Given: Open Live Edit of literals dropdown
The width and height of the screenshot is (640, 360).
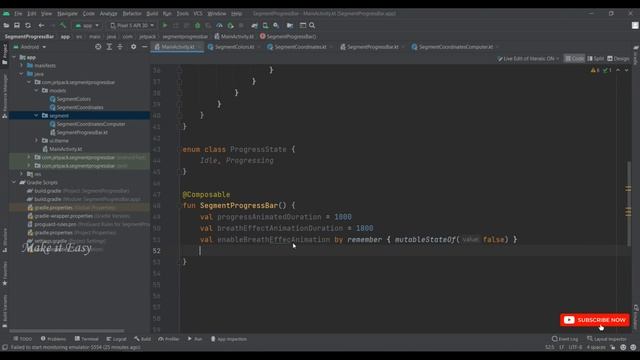Looking at the screenshot, I should (528, 59).
